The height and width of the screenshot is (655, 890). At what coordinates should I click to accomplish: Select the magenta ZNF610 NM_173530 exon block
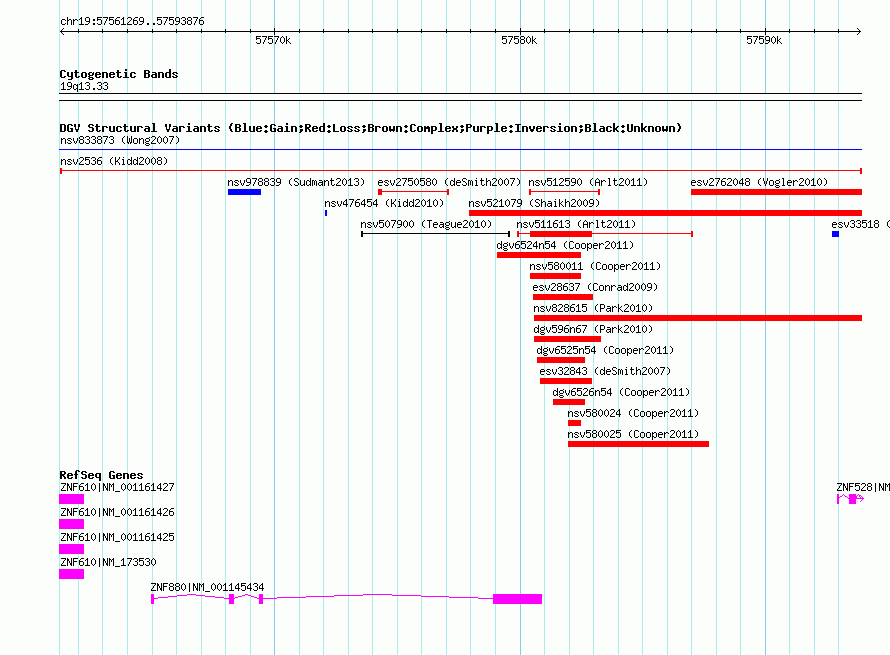pos(72,574)
